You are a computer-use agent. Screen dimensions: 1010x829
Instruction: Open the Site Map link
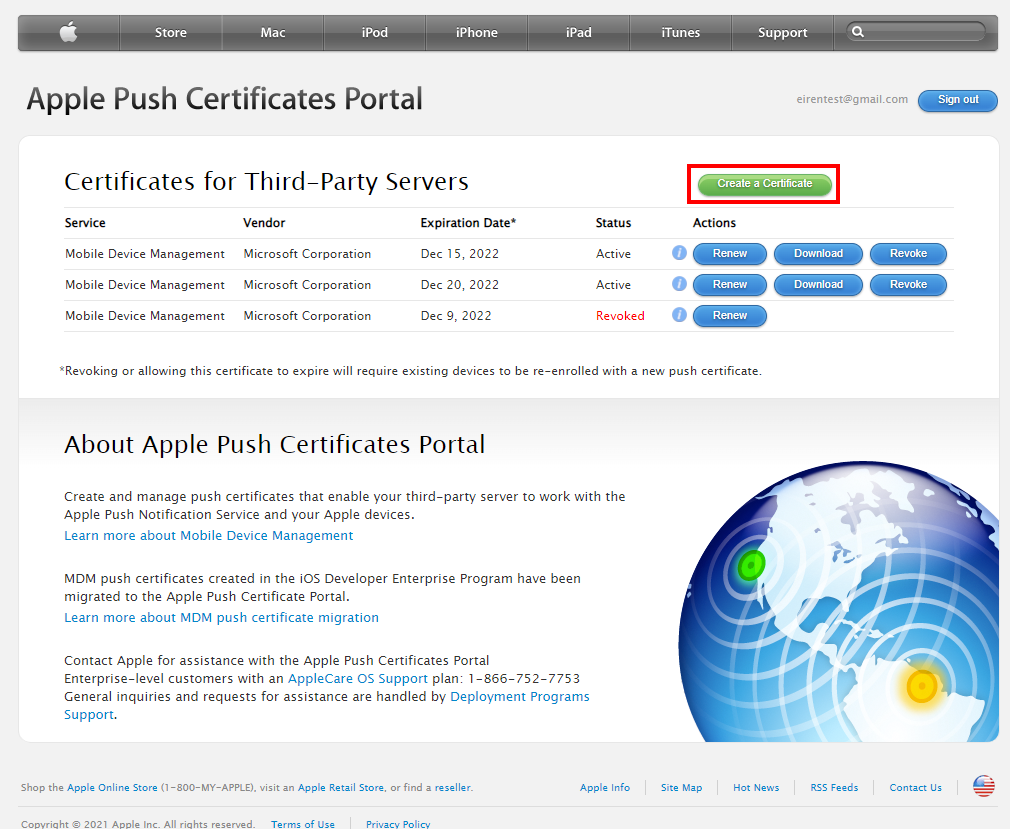point(681,787)
